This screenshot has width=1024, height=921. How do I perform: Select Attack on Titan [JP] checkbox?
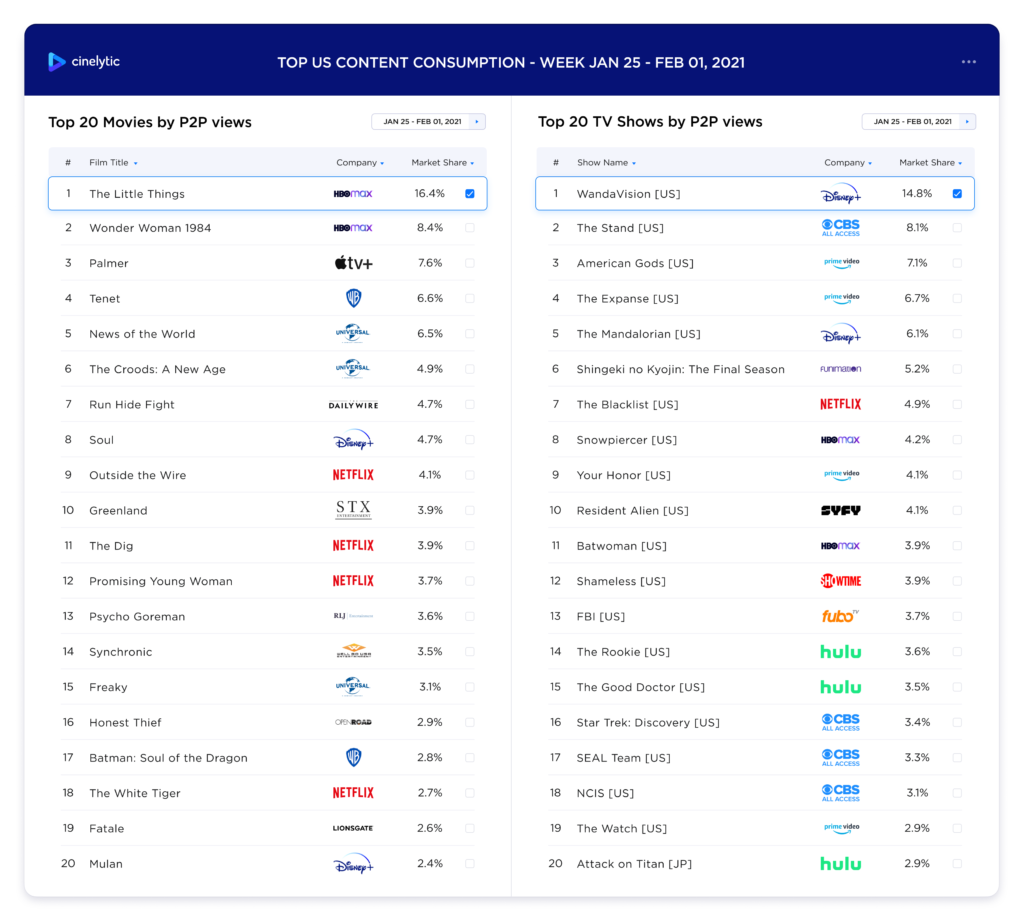[957, 864]
